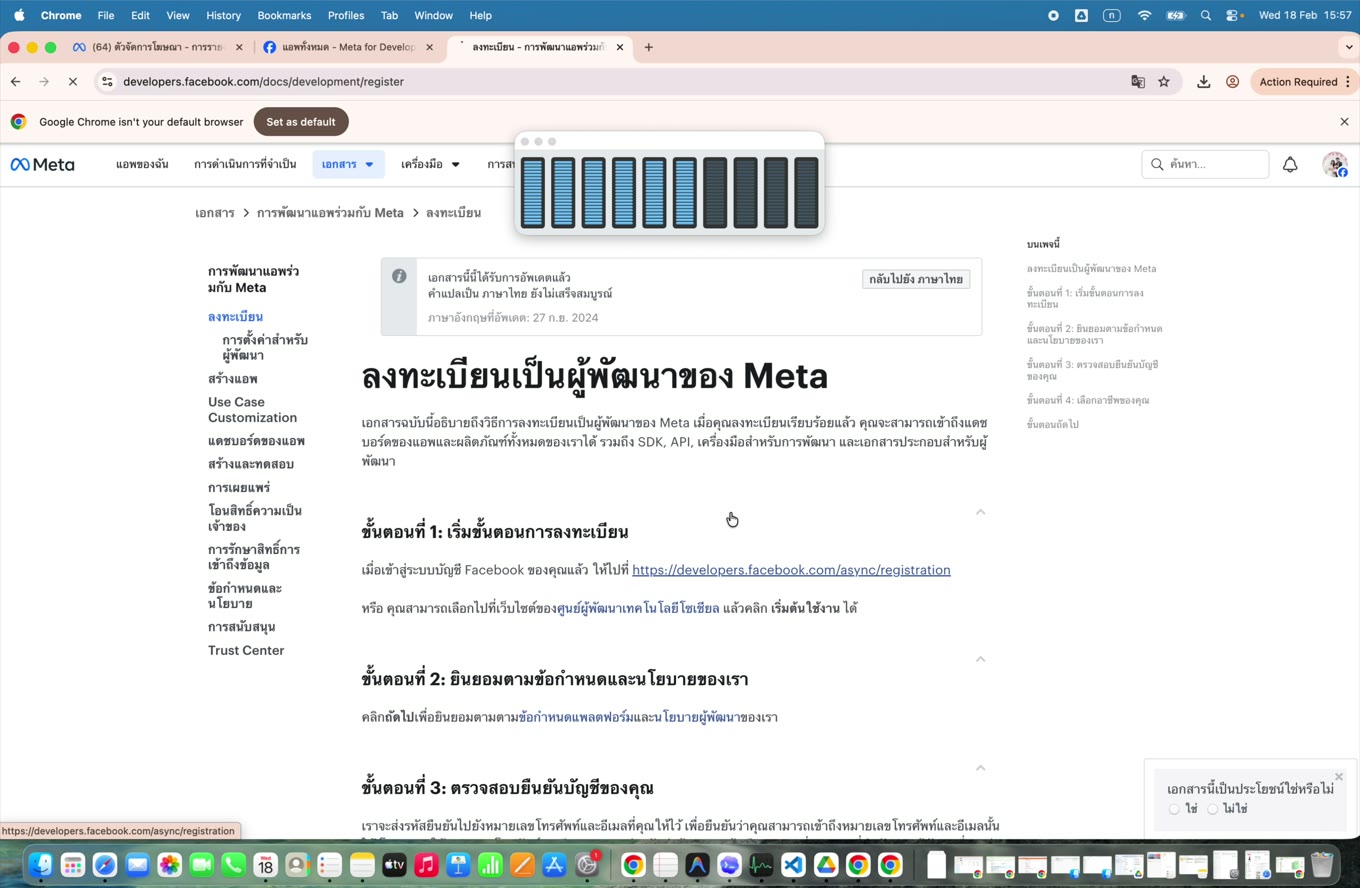Screen dimensions: 1360x888
Task: Open Photos from the dock
Action: point(169,865)
